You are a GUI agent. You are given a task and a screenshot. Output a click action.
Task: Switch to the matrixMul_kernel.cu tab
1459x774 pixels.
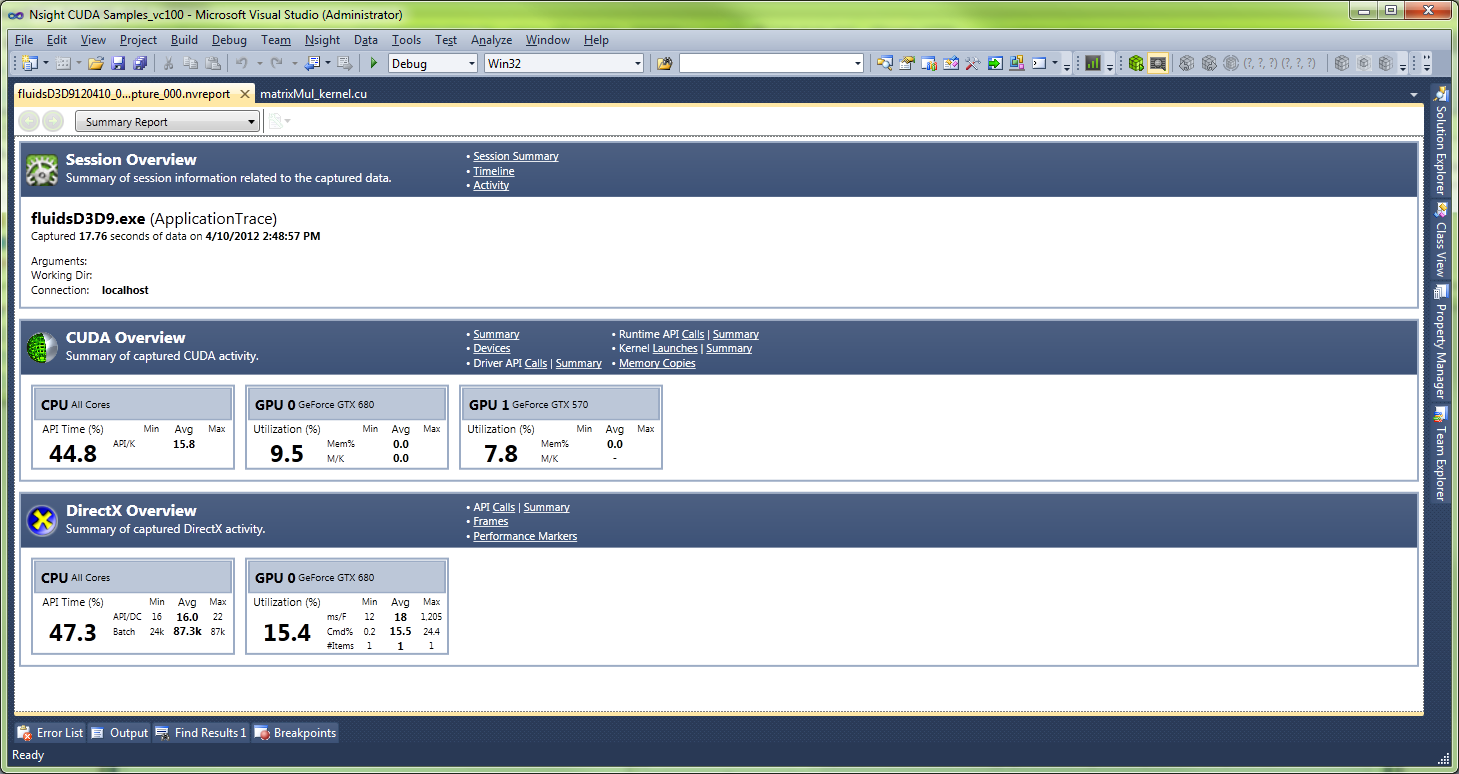(316, 94)
